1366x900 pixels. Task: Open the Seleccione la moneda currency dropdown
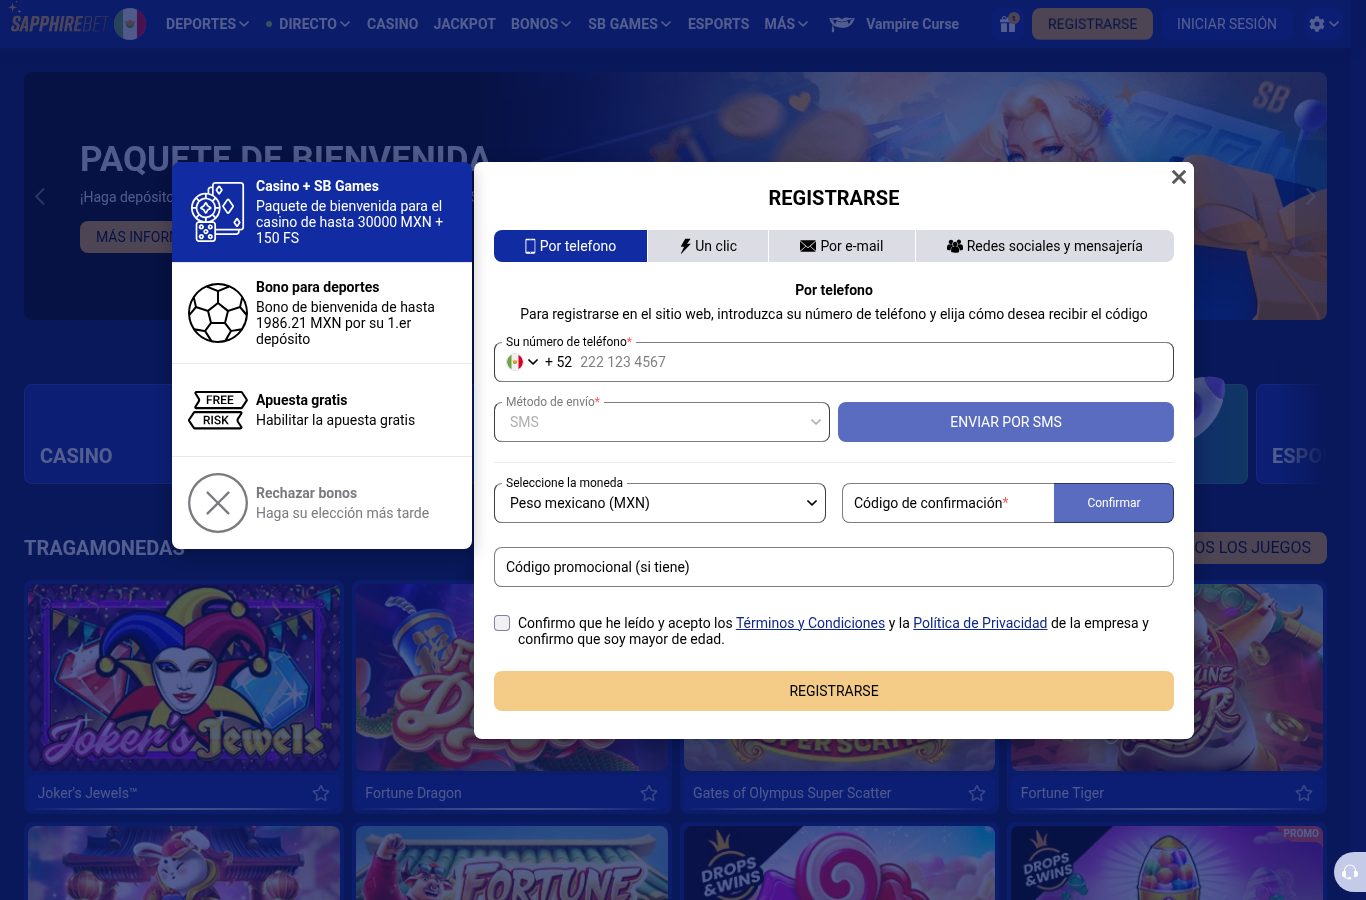tap(660, 503)
